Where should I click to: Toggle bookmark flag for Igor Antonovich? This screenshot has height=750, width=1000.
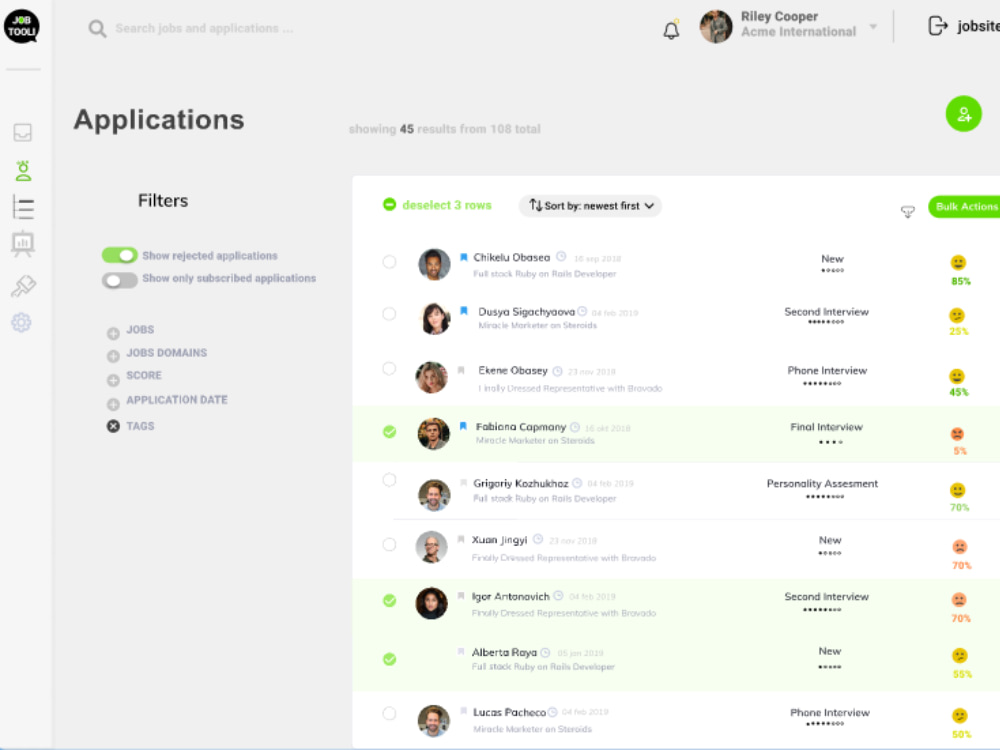coord(460,596)
